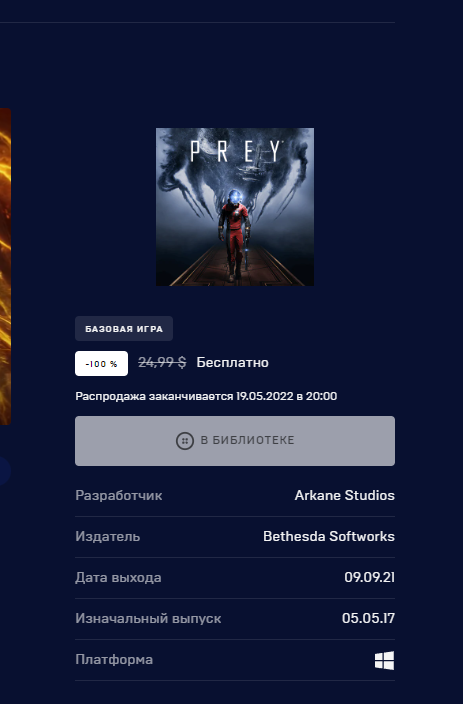Open Bethesda Softworks publisher link
Image resolution: width=463 pixels, height=704 pixels.
point(329,536)
